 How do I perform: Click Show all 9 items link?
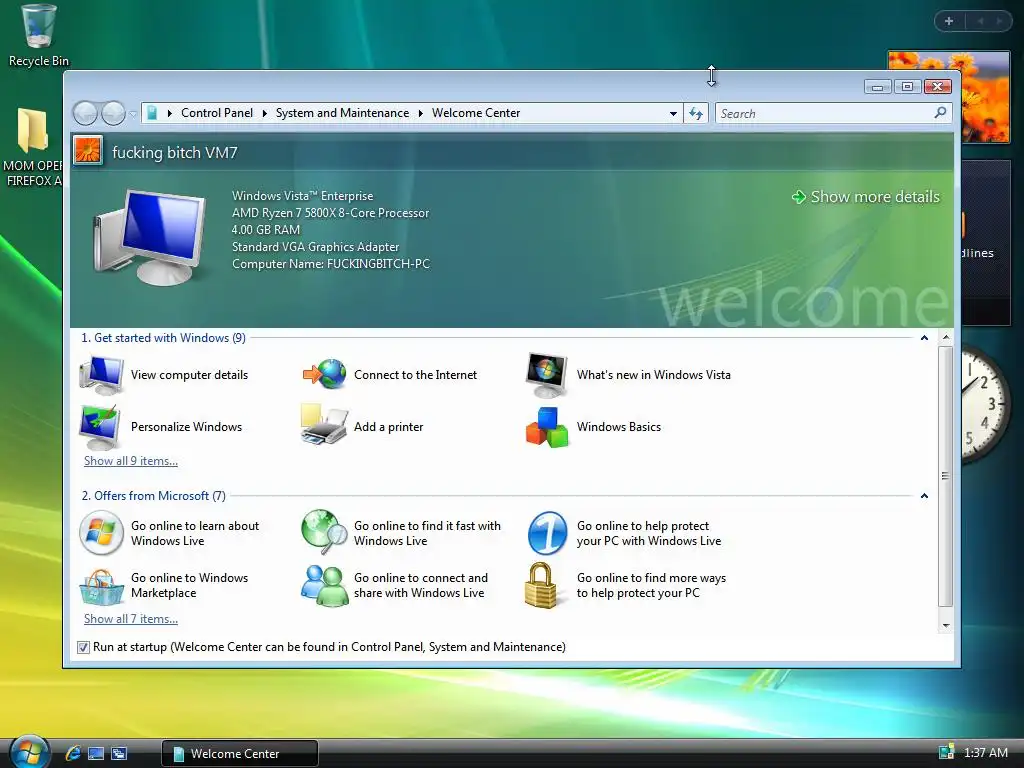(x=131, y=461)
